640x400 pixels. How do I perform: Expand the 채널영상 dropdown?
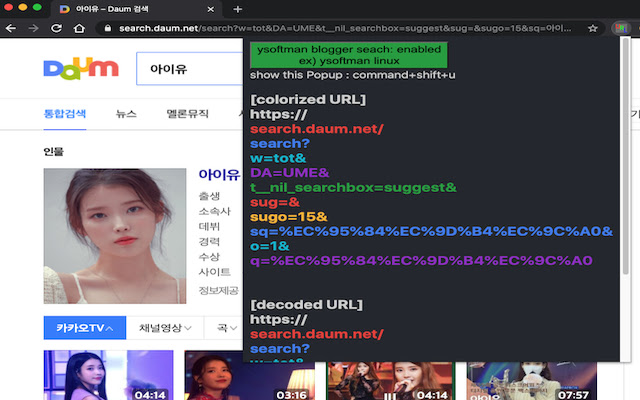(x=165, y=327)
